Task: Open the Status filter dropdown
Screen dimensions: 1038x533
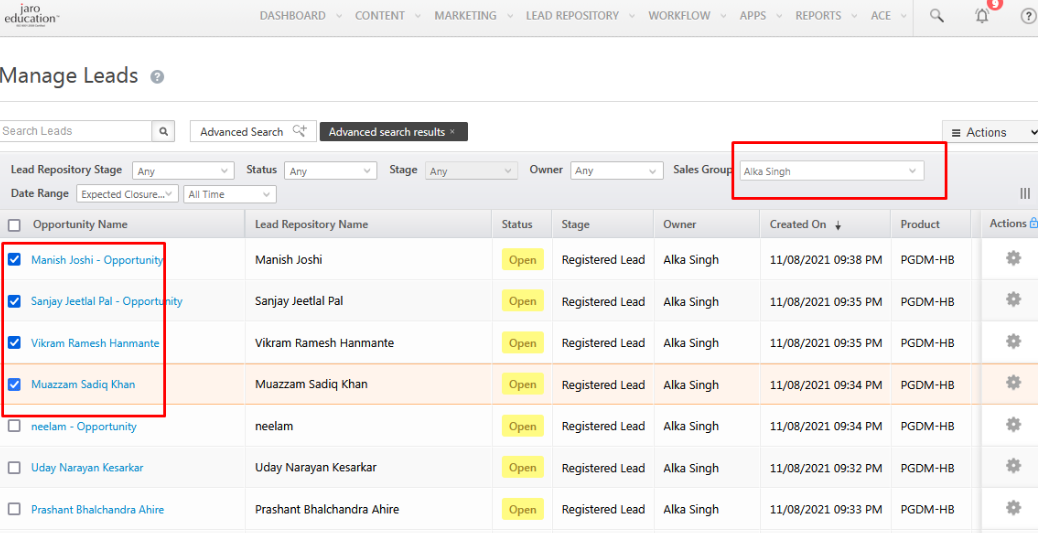Action: pyautogui.click(x=329, y=171)
